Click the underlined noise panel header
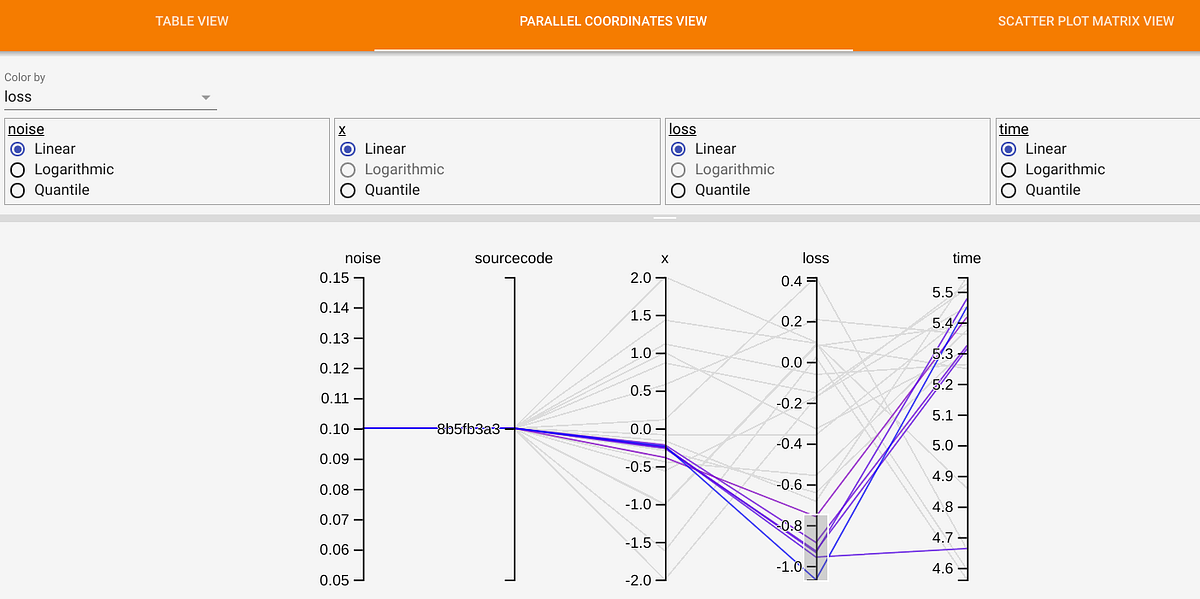The height and width of the screenshot is (599, 1200). pos(25,129)
